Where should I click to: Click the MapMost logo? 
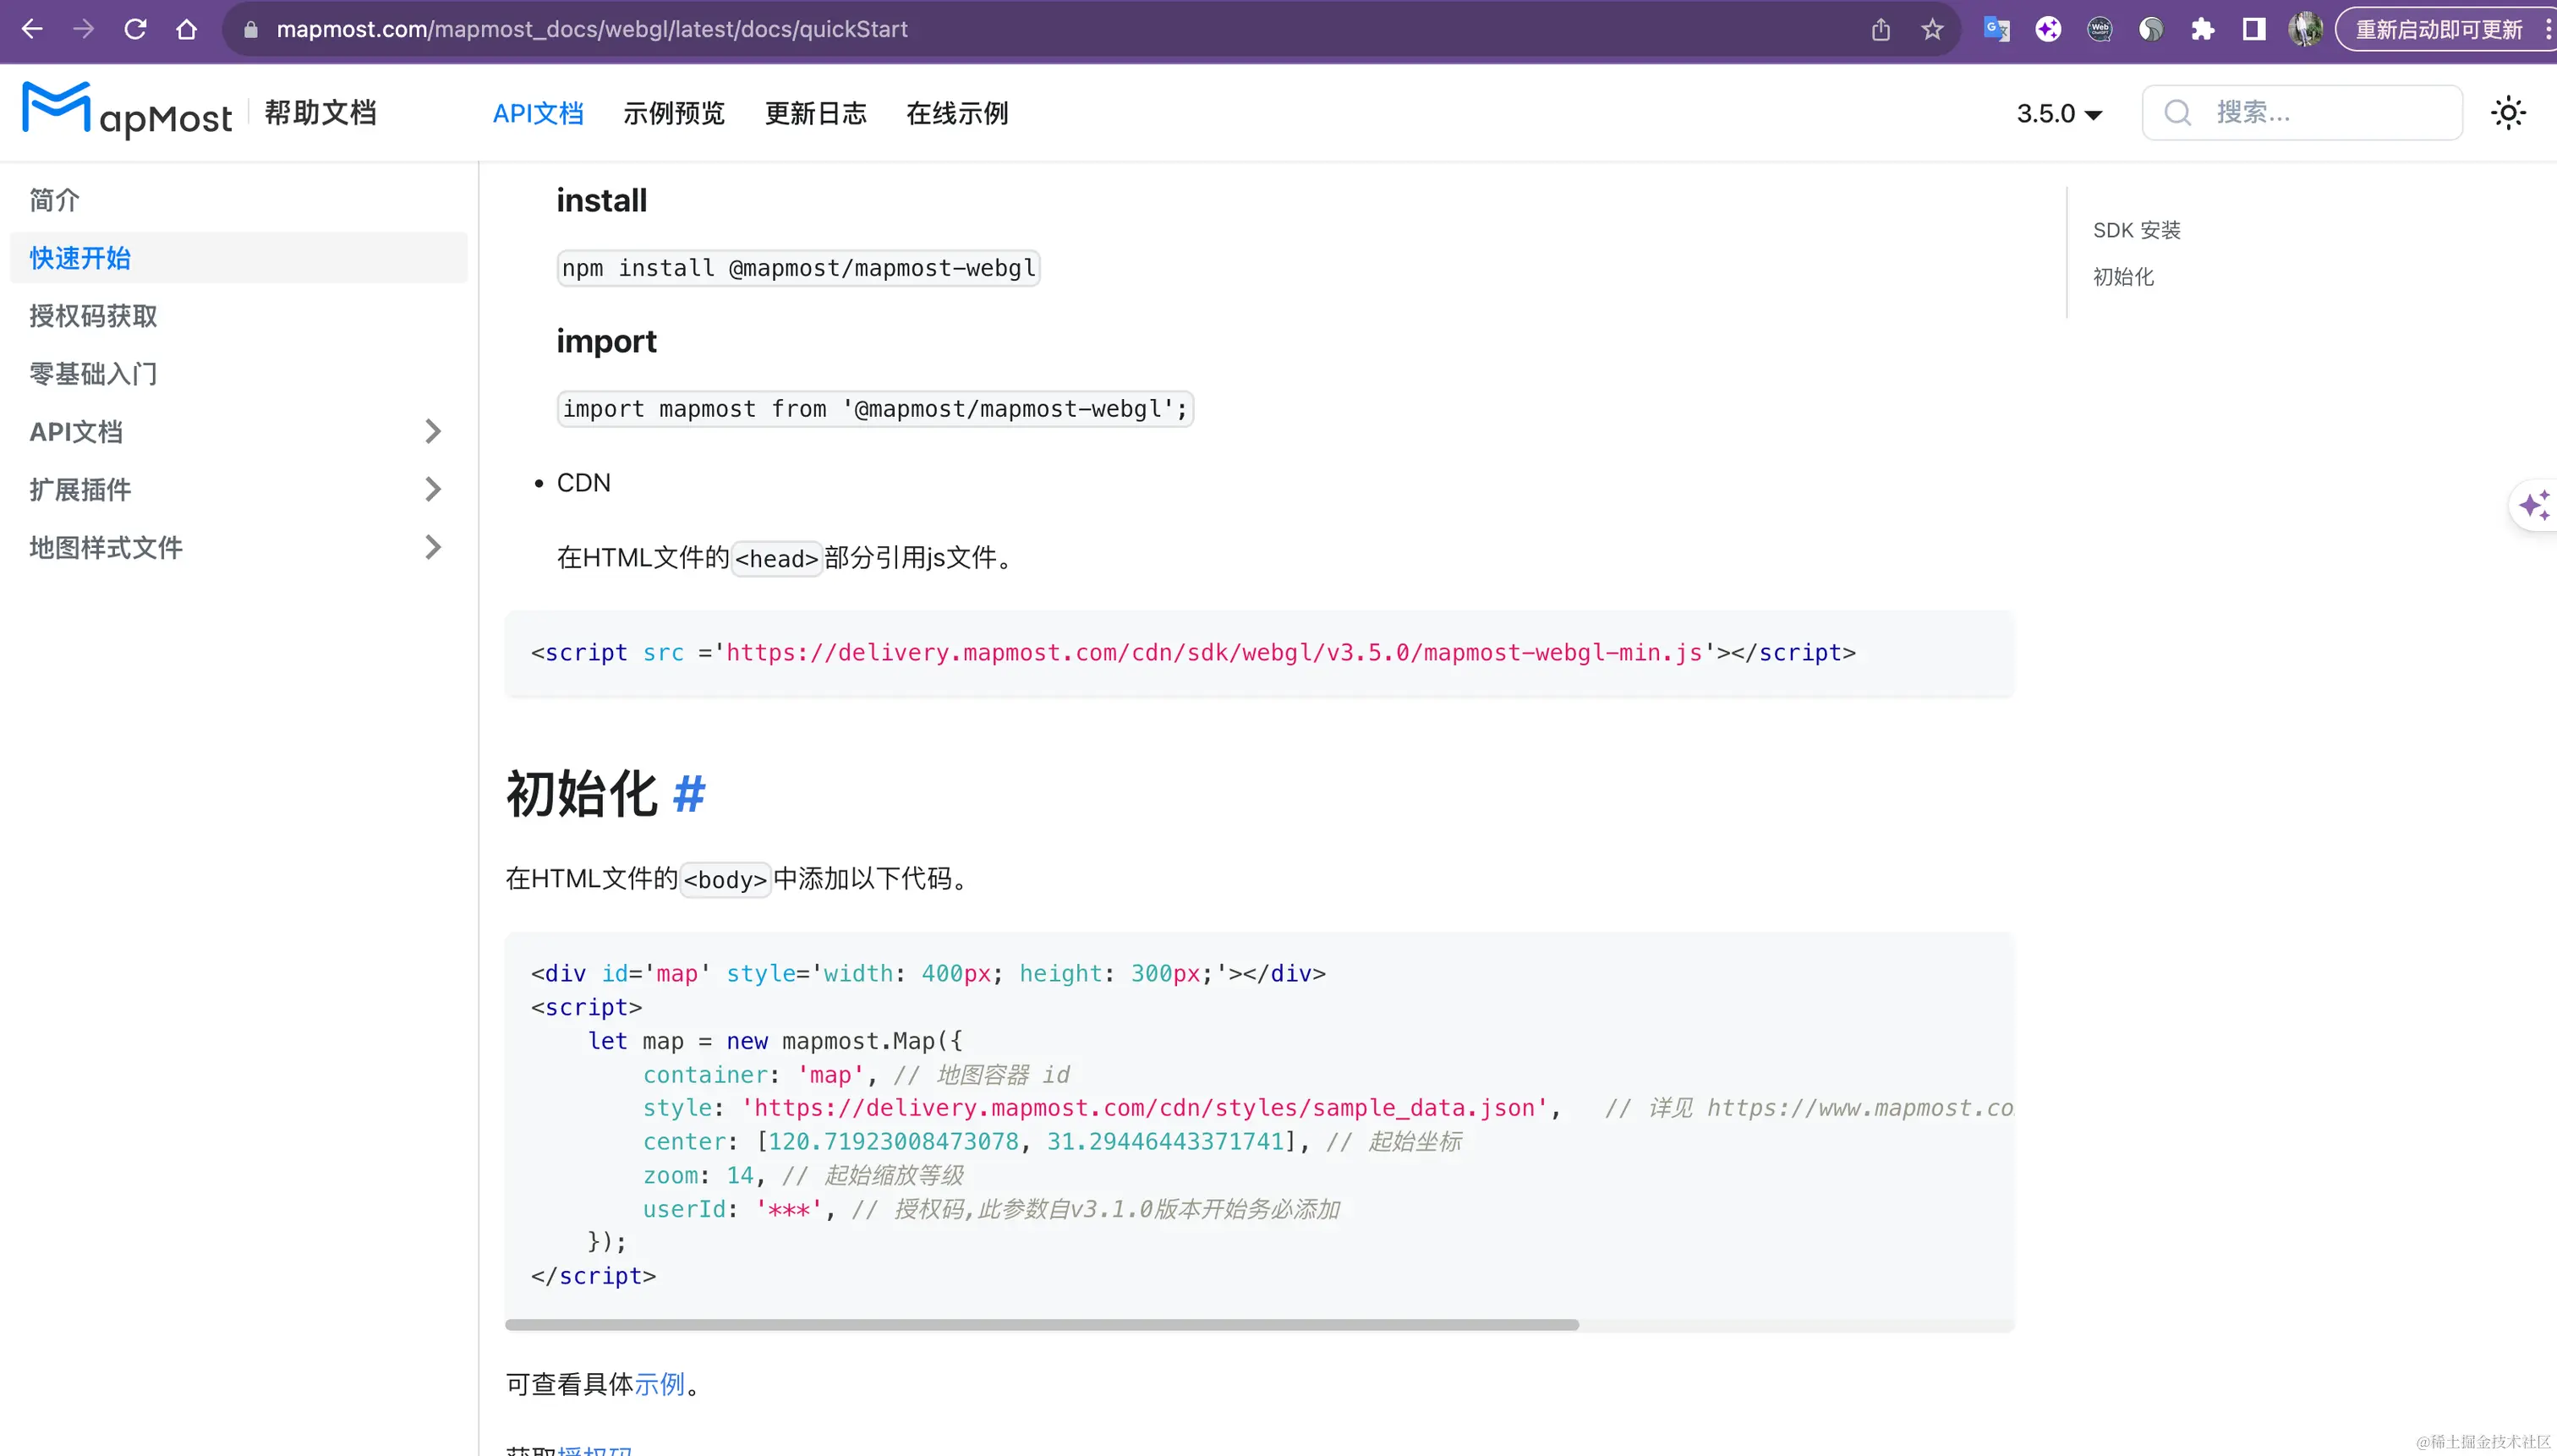[127, 112]
